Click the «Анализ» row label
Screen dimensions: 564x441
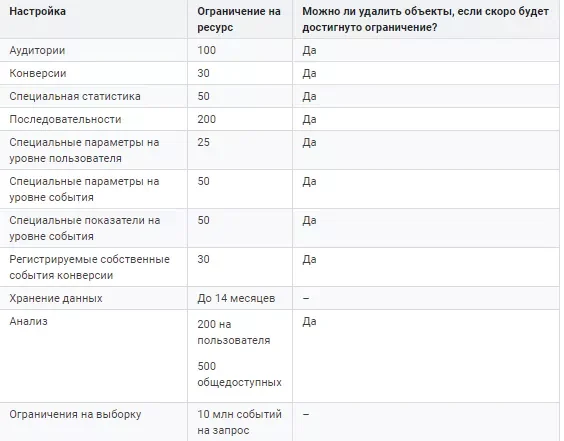click(x=28, y=321)
